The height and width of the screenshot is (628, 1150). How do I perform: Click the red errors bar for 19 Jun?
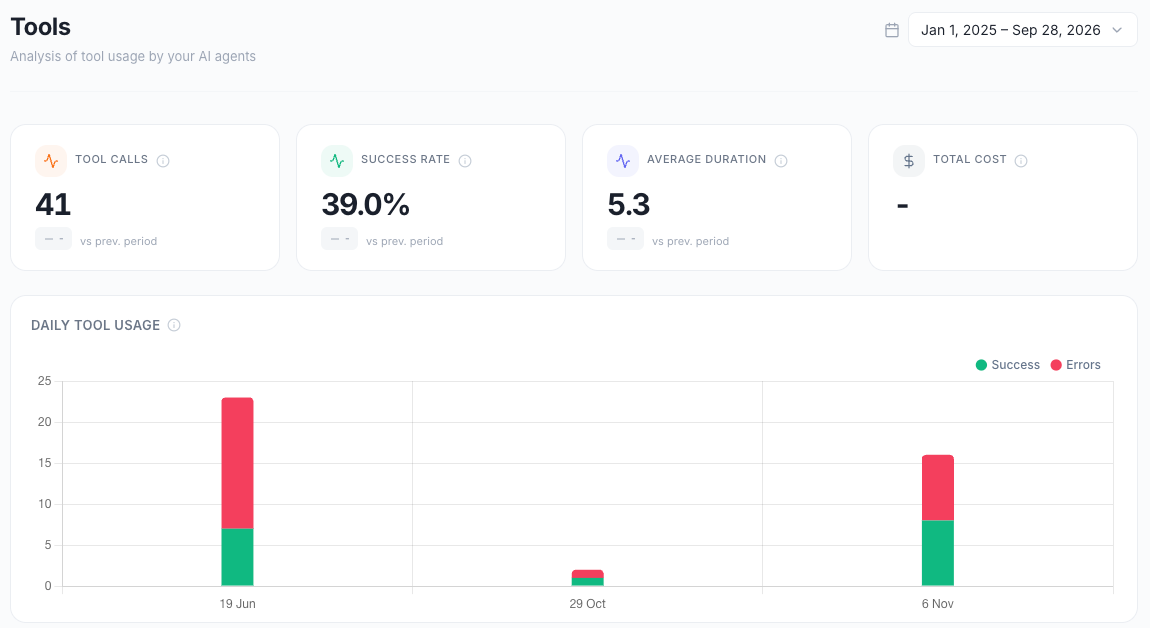(238, 463)
